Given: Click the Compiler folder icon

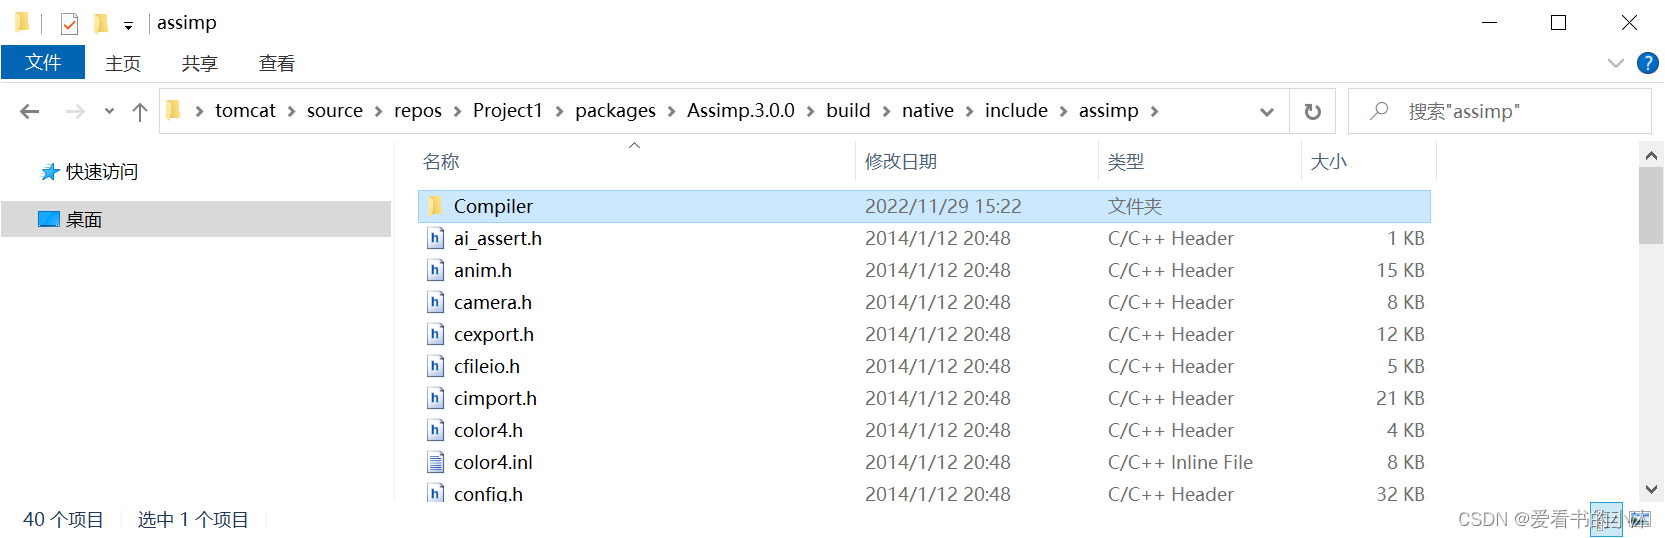Looking at the screenshot, I should tap(435, 206).
